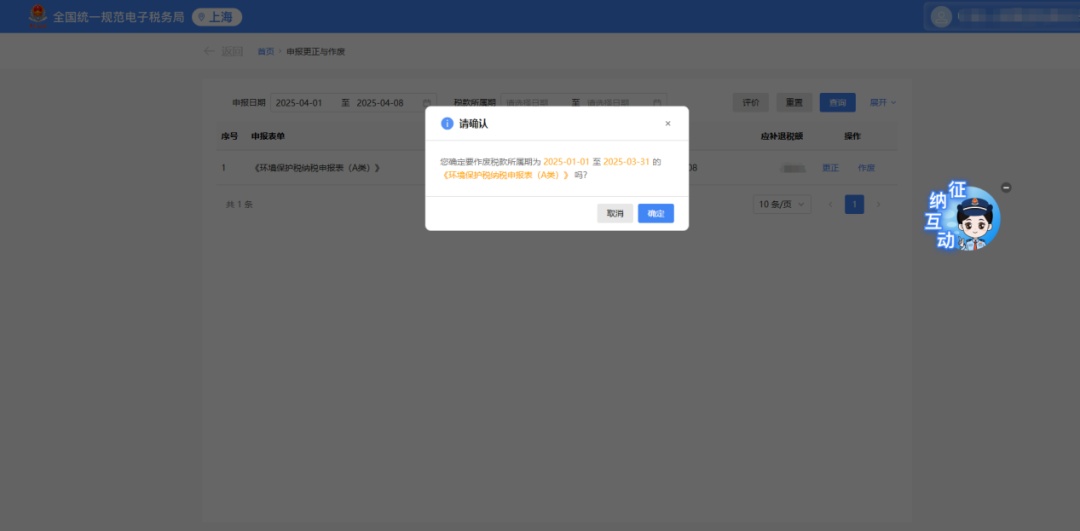The height and width of the screenshot is (531, 1080).
Task: Close the 请确认 dialog with the X
Action: pos(667,123)
